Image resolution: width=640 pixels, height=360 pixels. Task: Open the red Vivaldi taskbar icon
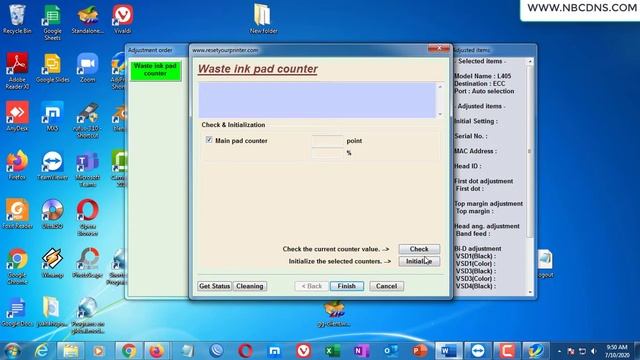click(x=303, y=351)
